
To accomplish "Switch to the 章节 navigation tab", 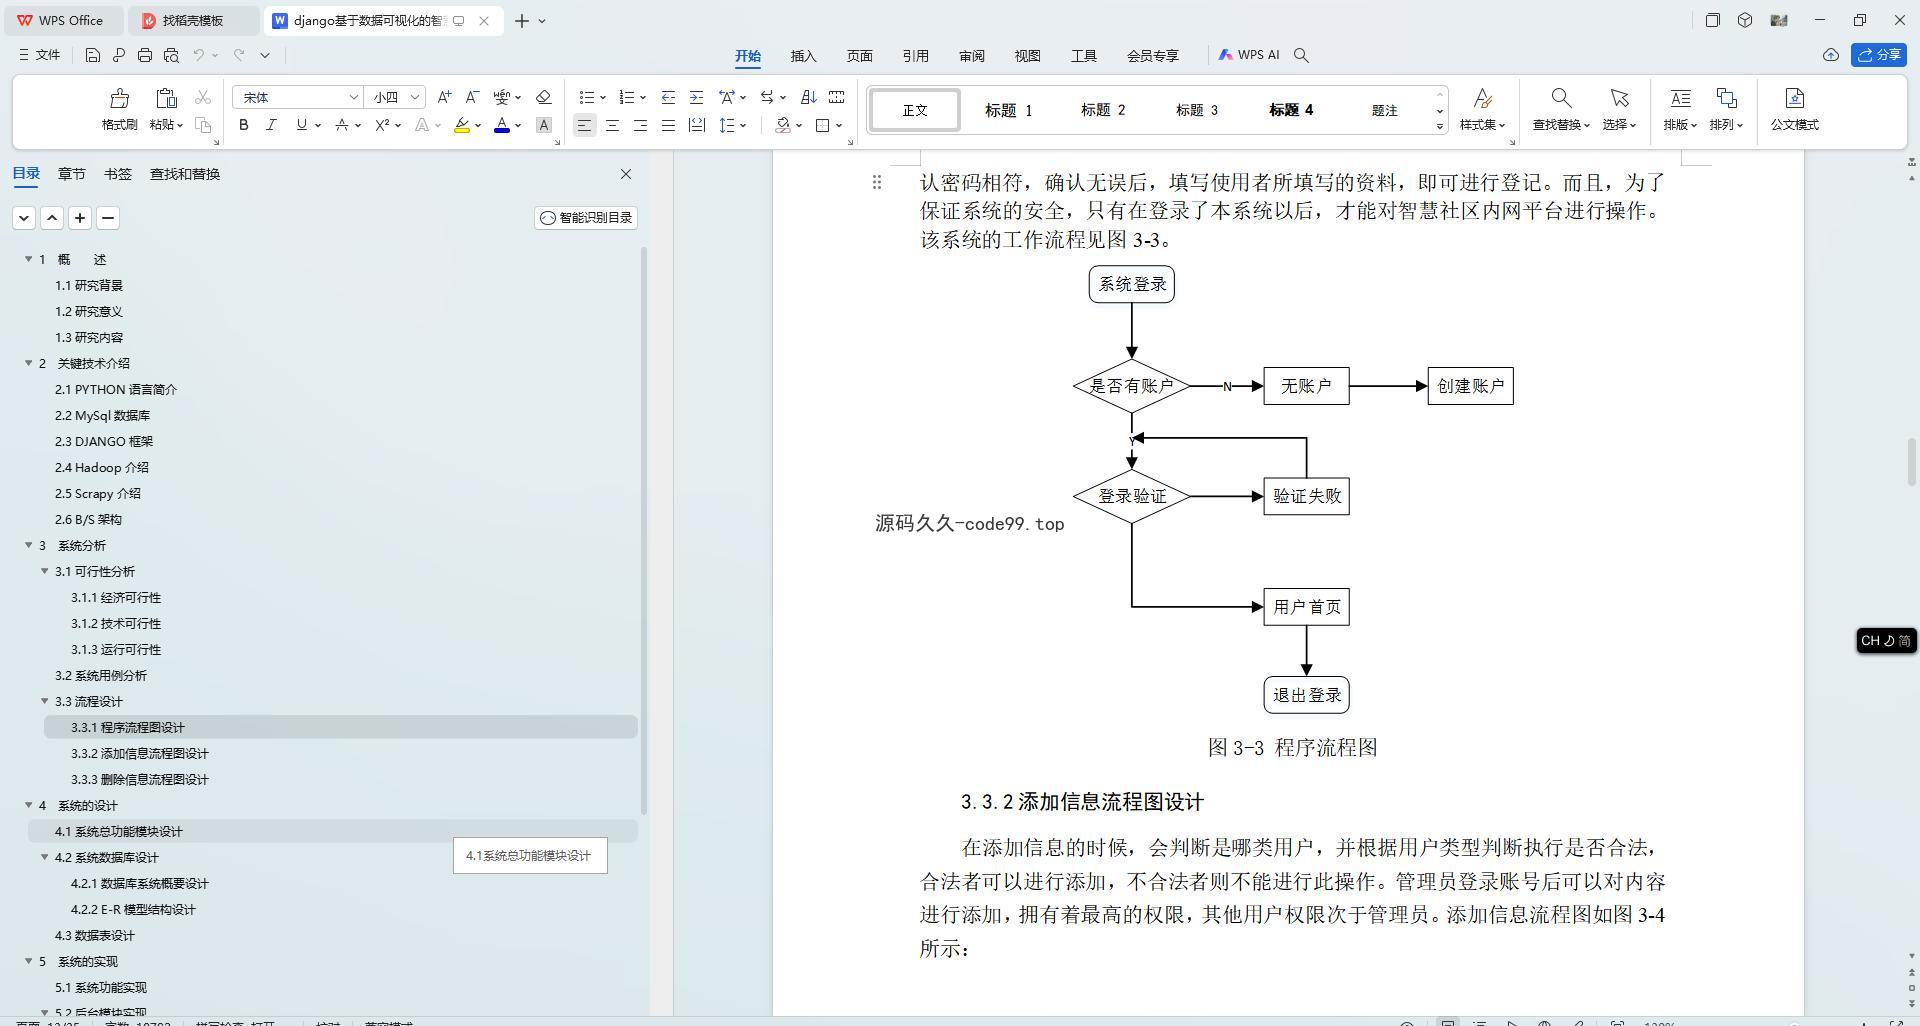I will [71, 174].
